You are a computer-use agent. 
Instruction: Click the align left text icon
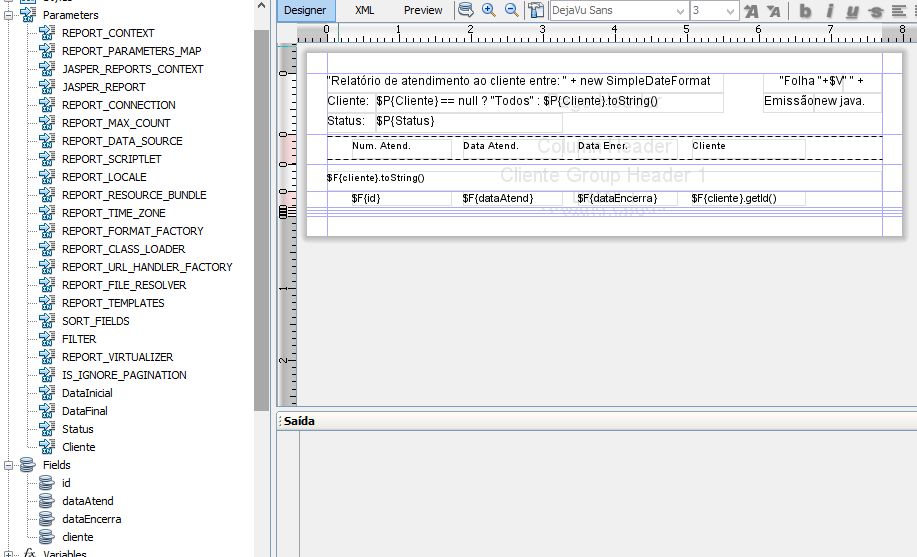tap(899, 11)
